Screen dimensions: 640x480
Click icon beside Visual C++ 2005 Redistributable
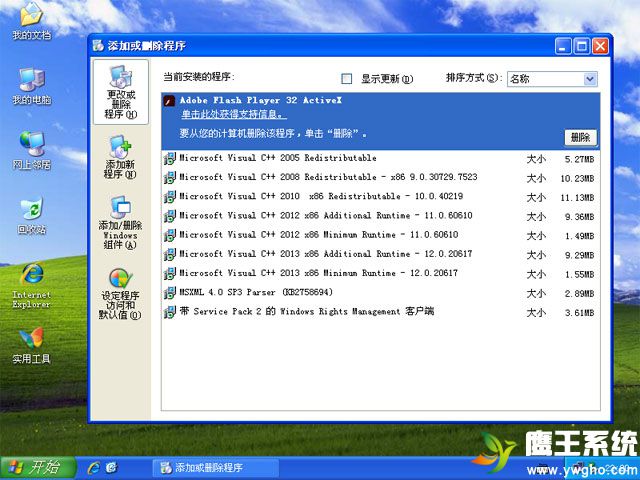click(169, 158)
